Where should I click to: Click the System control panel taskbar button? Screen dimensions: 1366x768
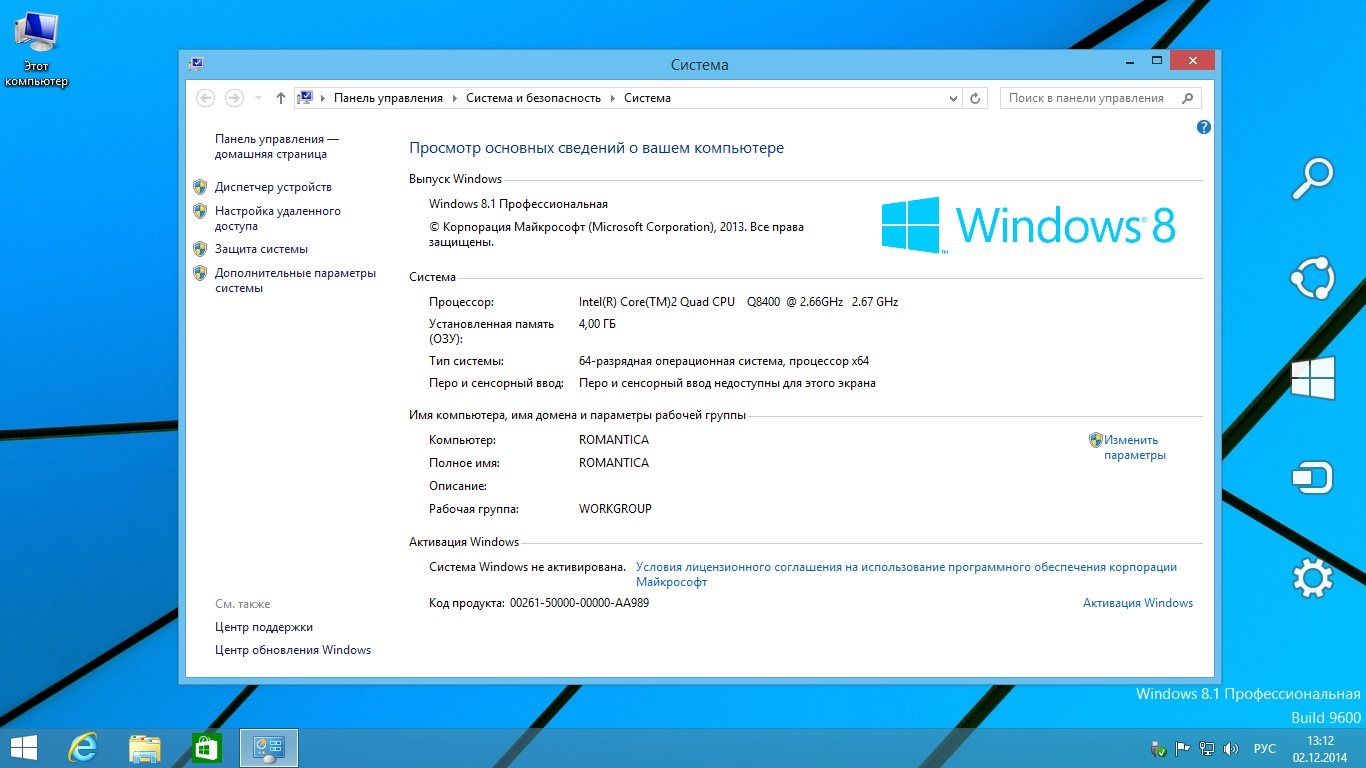tap(268, 747)
